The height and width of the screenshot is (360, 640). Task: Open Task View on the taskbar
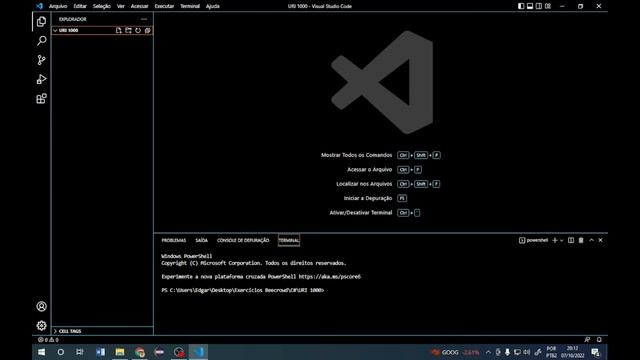pos(80,352)
